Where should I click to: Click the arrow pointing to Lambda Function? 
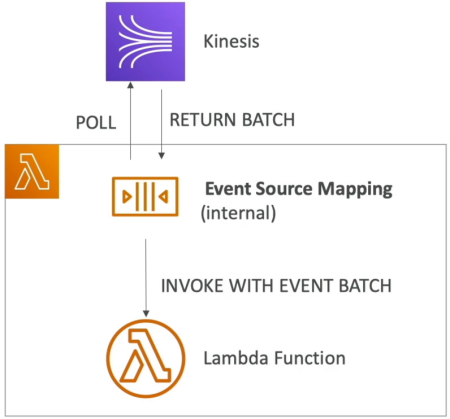click(x=146, y=278)
